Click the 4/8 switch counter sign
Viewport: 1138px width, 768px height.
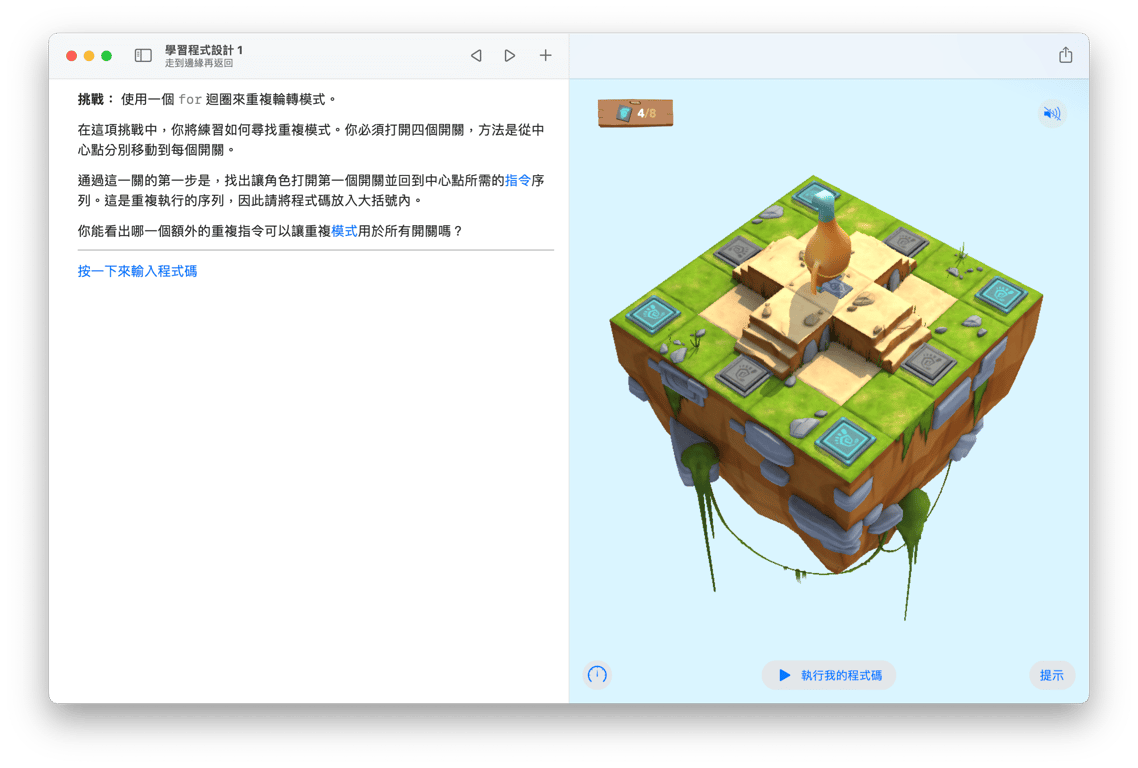[x=636, y=113]
